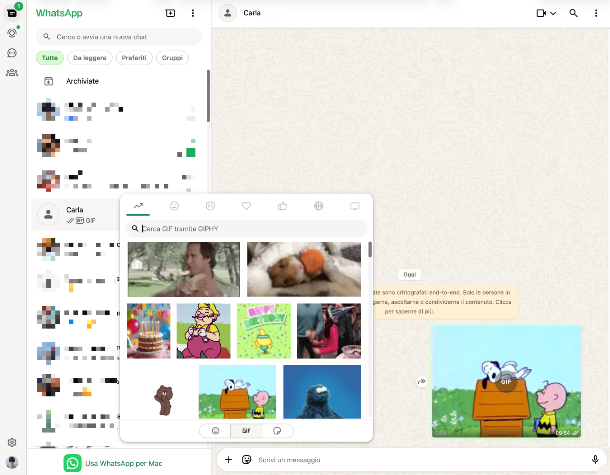Image resolution: width=610 pixels, height=475 pixels.
Task: Choose brown bear sticker GIF
Action: tap(163, 398)
